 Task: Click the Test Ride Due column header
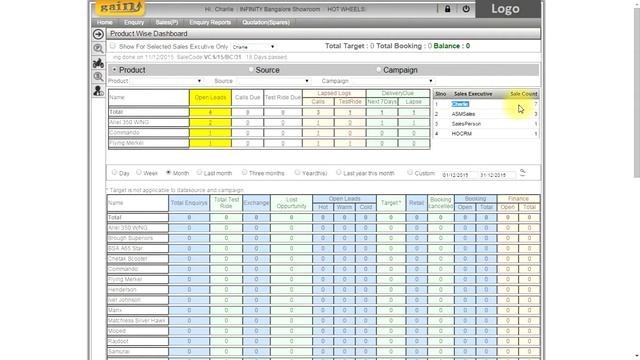(x=282, y=98)
